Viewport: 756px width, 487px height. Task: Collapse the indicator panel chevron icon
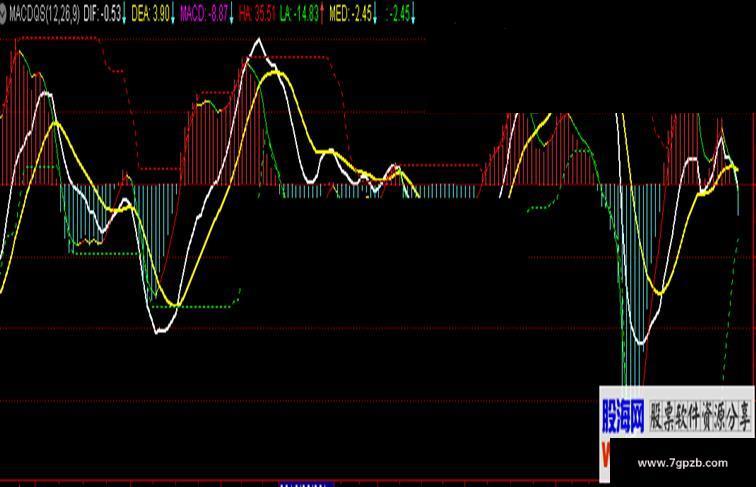click(3, 14)
